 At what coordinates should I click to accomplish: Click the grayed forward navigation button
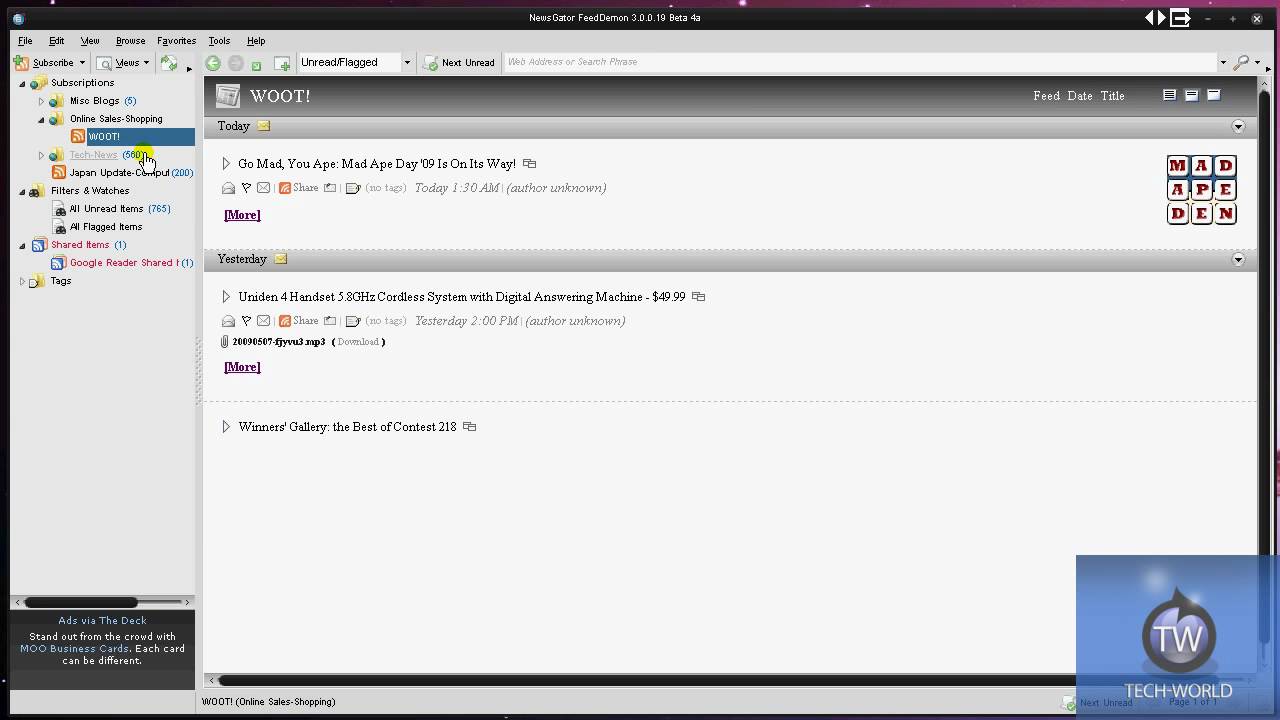click(x=236, y=63)
